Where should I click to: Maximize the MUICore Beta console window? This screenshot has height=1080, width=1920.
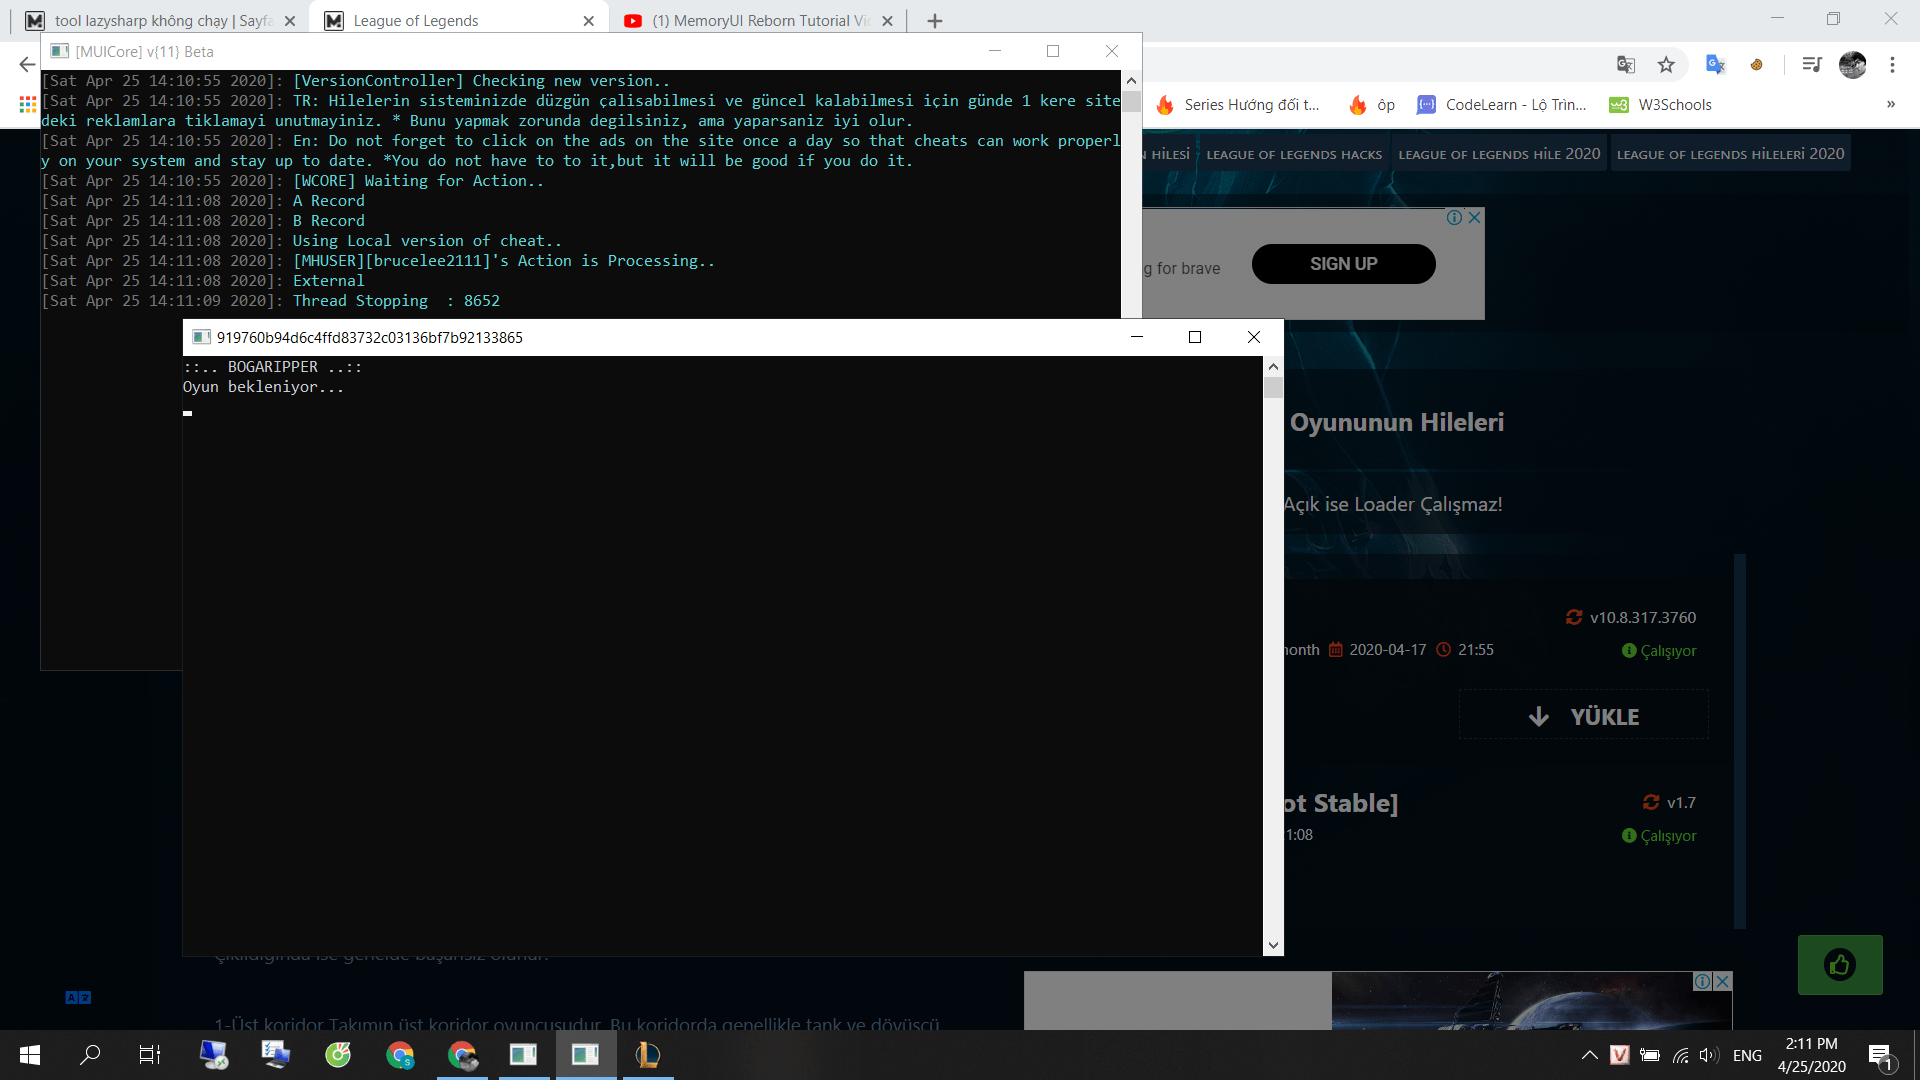[1053, 51]
